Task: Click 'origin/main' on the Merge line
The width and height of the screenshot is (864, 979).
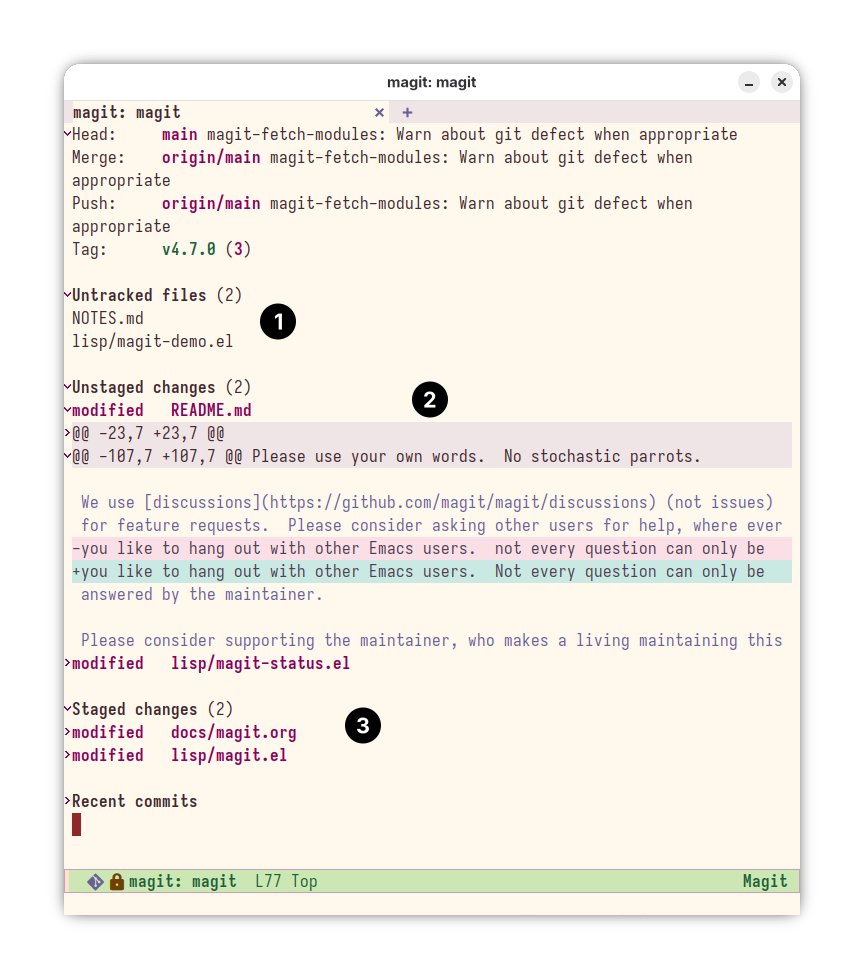Action: 211,157
